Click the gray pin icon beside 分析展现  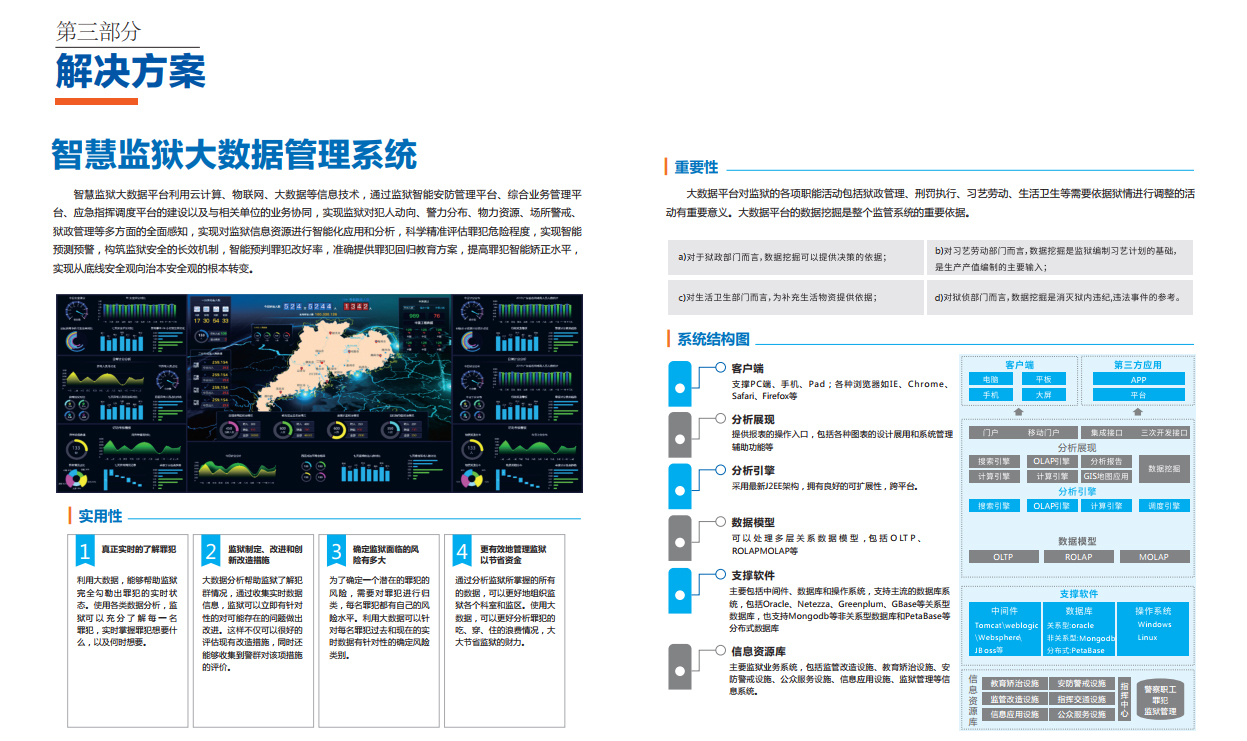(681, 434)
